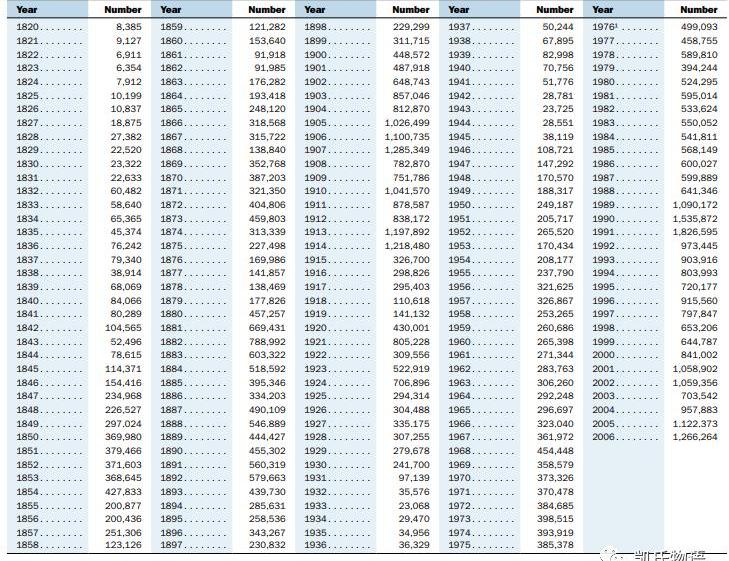Click year 1976 with footnote
Viewport: 729px width, 561px height.
(605, 27)
